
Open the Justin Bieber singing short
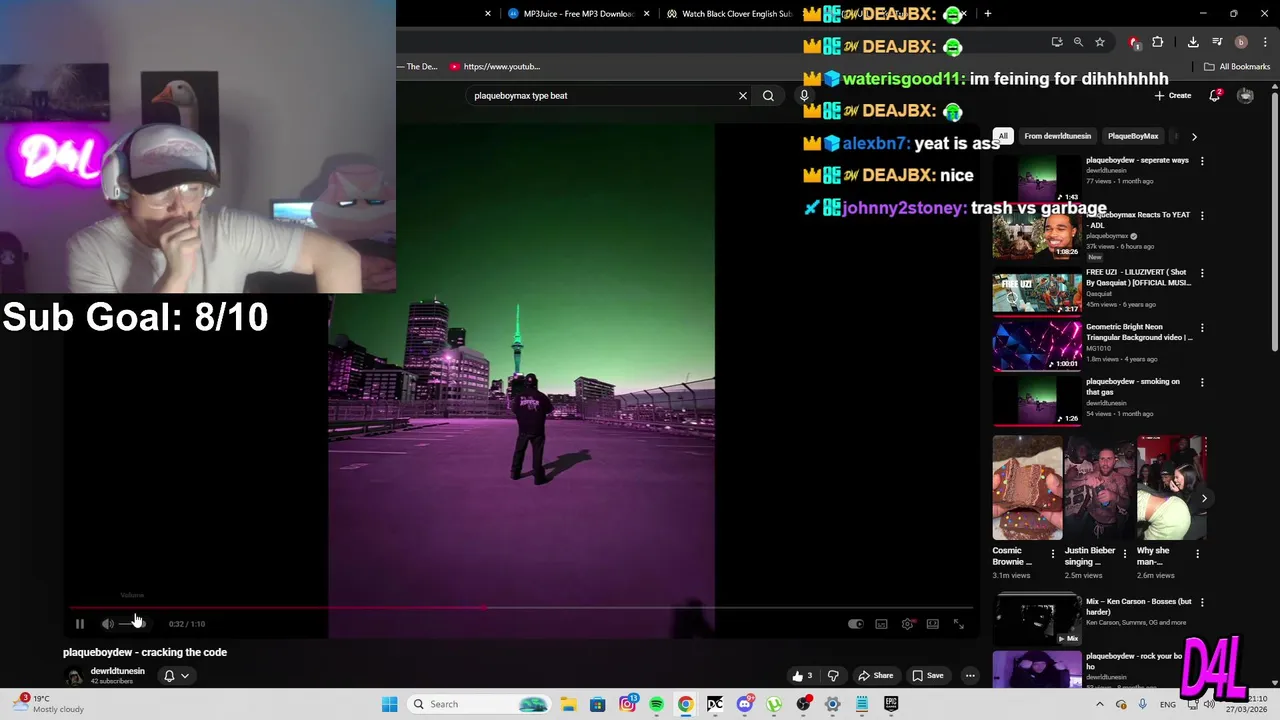coord(1099,488)
